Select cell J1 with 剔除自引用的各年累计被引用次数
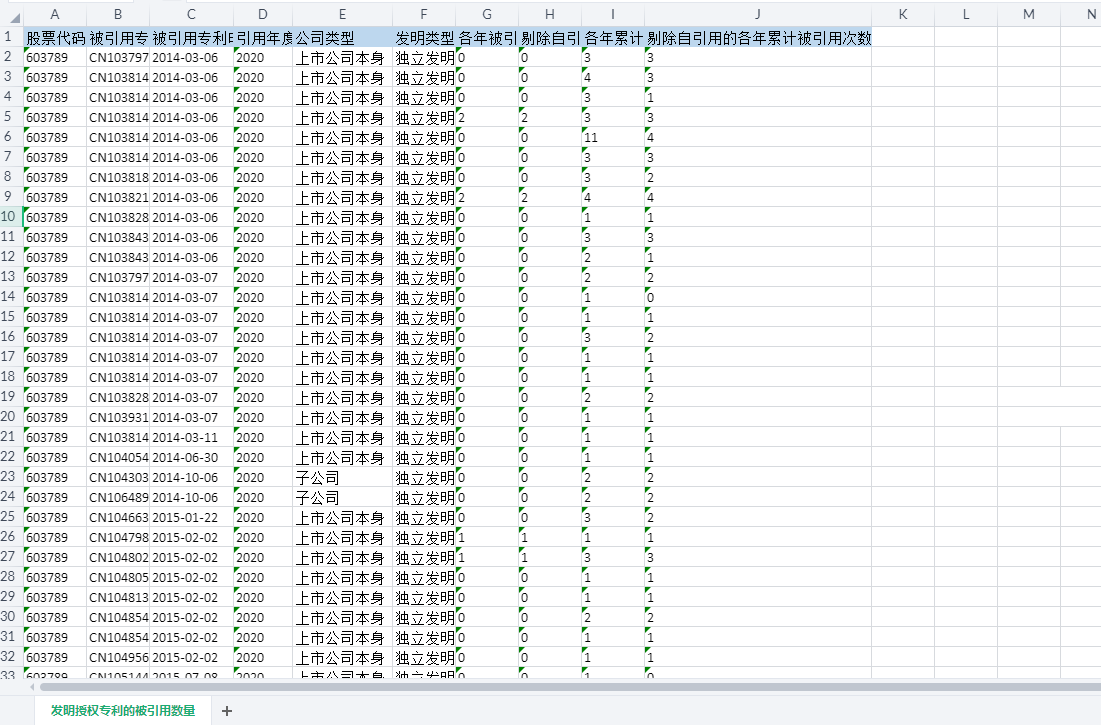 (x=757, y=38)
